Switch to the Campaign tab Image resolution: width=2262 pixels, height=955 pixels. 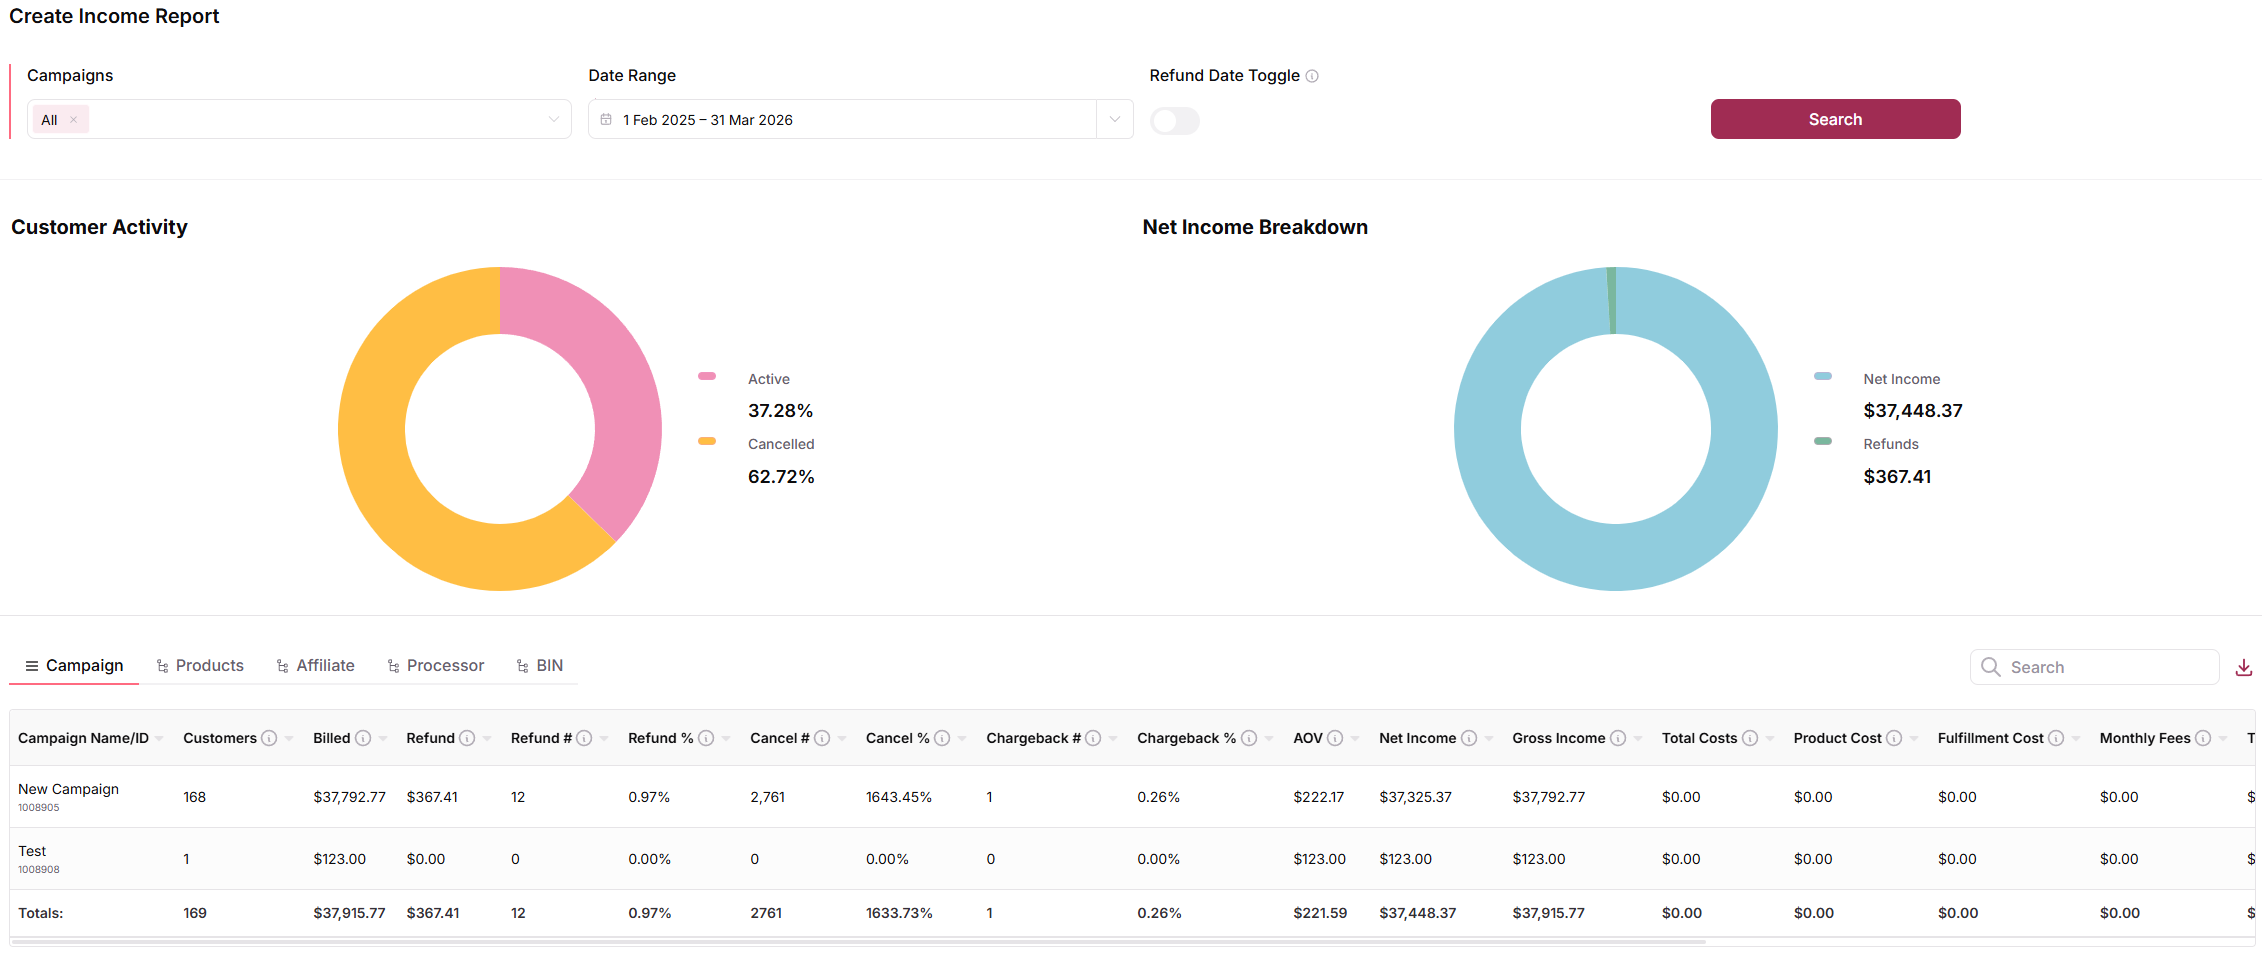pyautogui.click(x=74, y=666)
